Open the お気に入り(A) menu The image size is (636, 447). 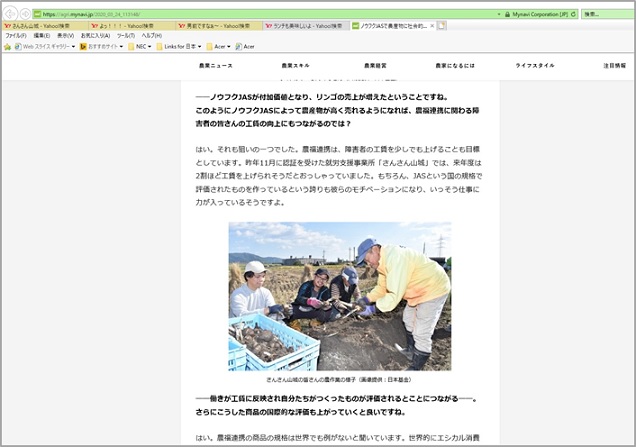pyautogui.click(x=95, y=36)
